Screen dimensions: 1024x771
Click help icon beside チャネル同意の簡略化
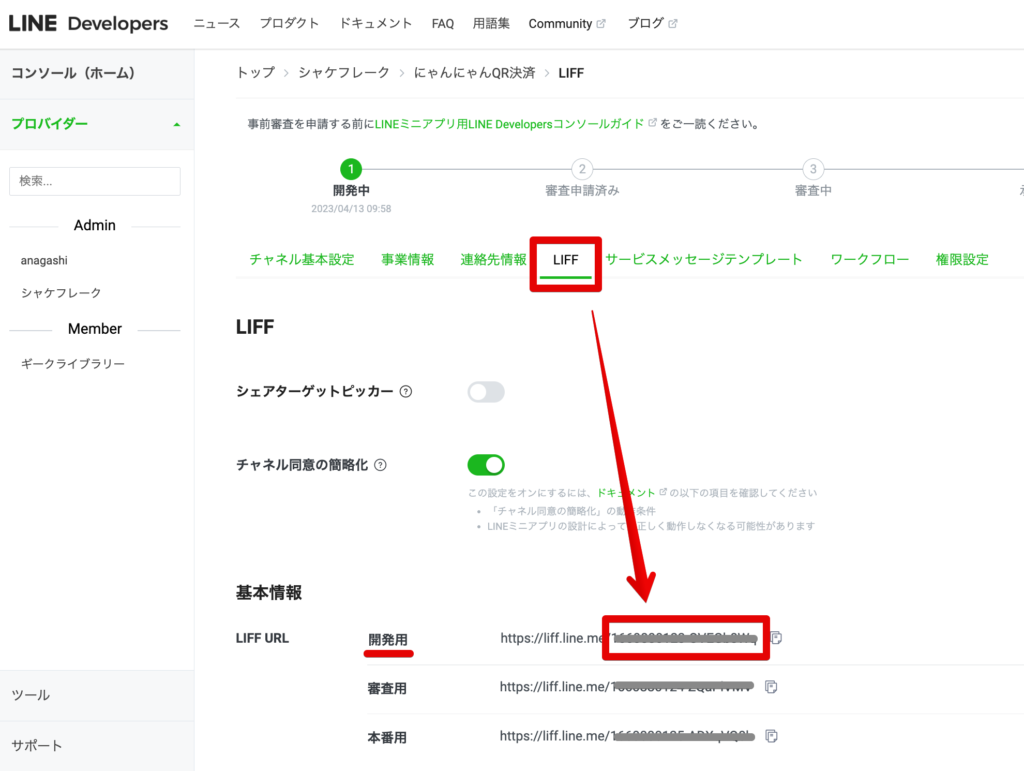(380, 465)
